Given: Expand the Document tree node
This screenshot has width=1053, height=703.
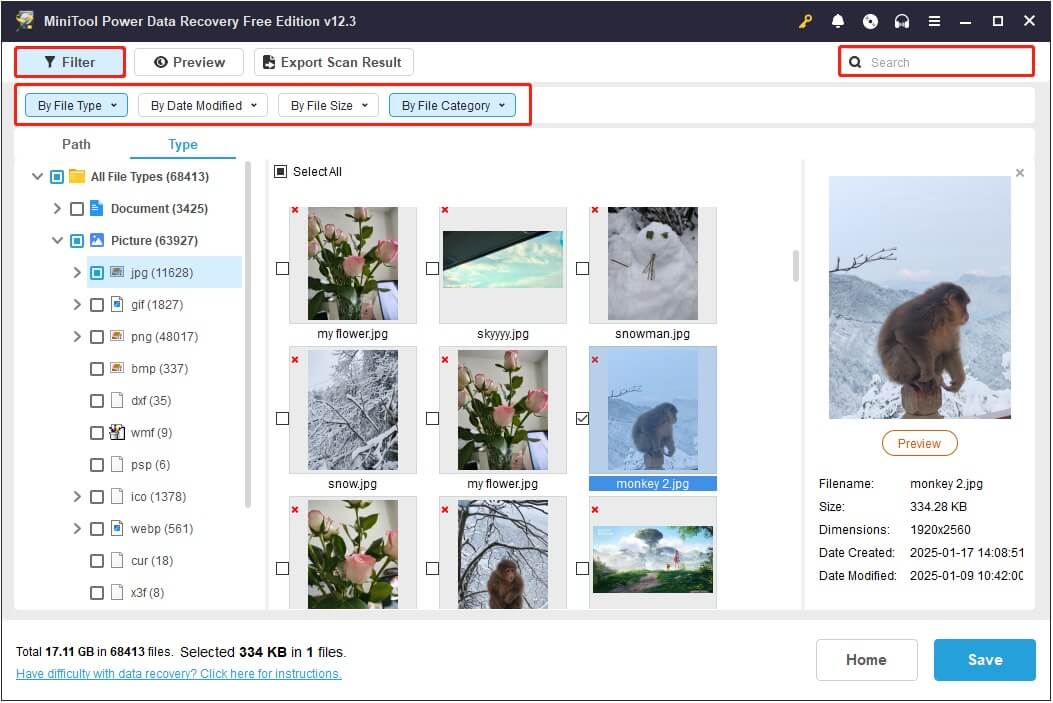Looking at the screenshot, I should click(x=57, y=209).
